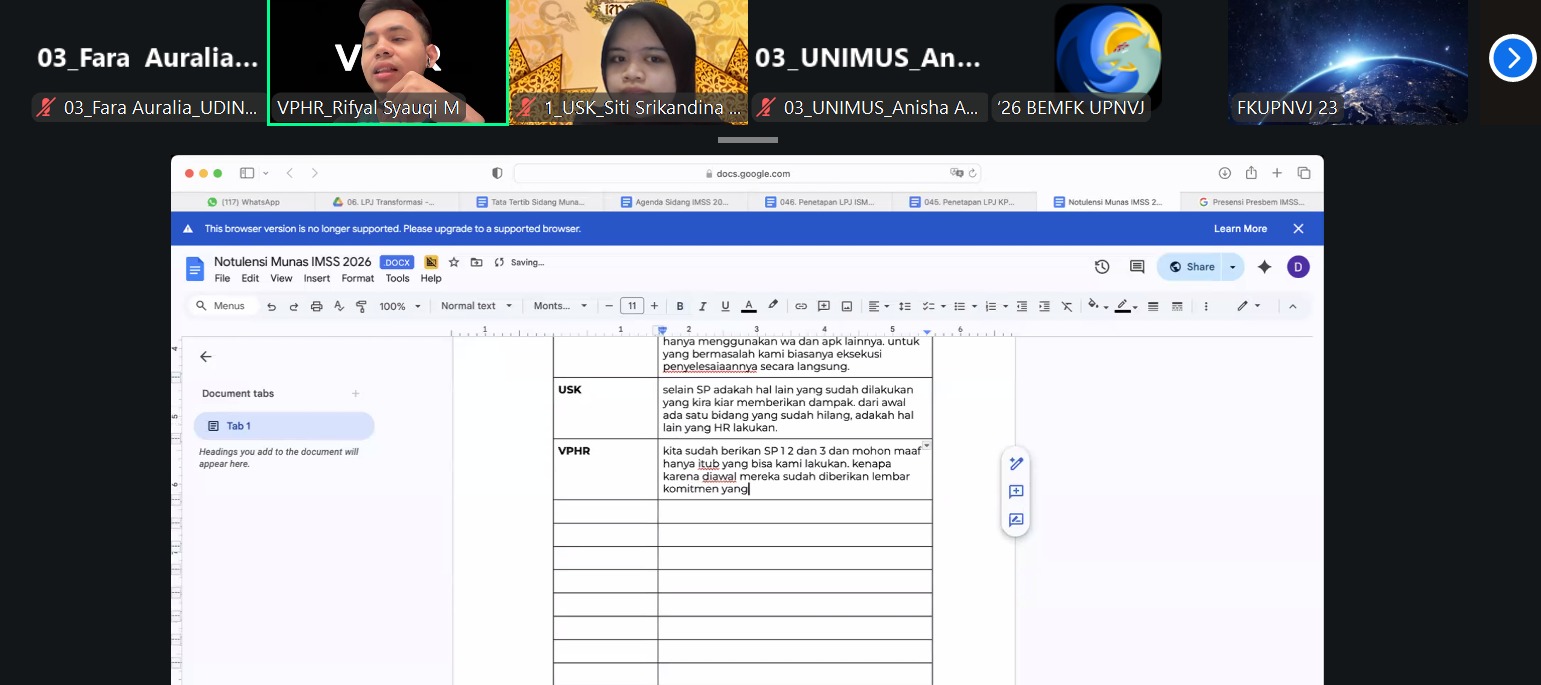Redo the last undone edit
Image resolution: width=1541 pixels, height=685 pixels.
(294, 306)
